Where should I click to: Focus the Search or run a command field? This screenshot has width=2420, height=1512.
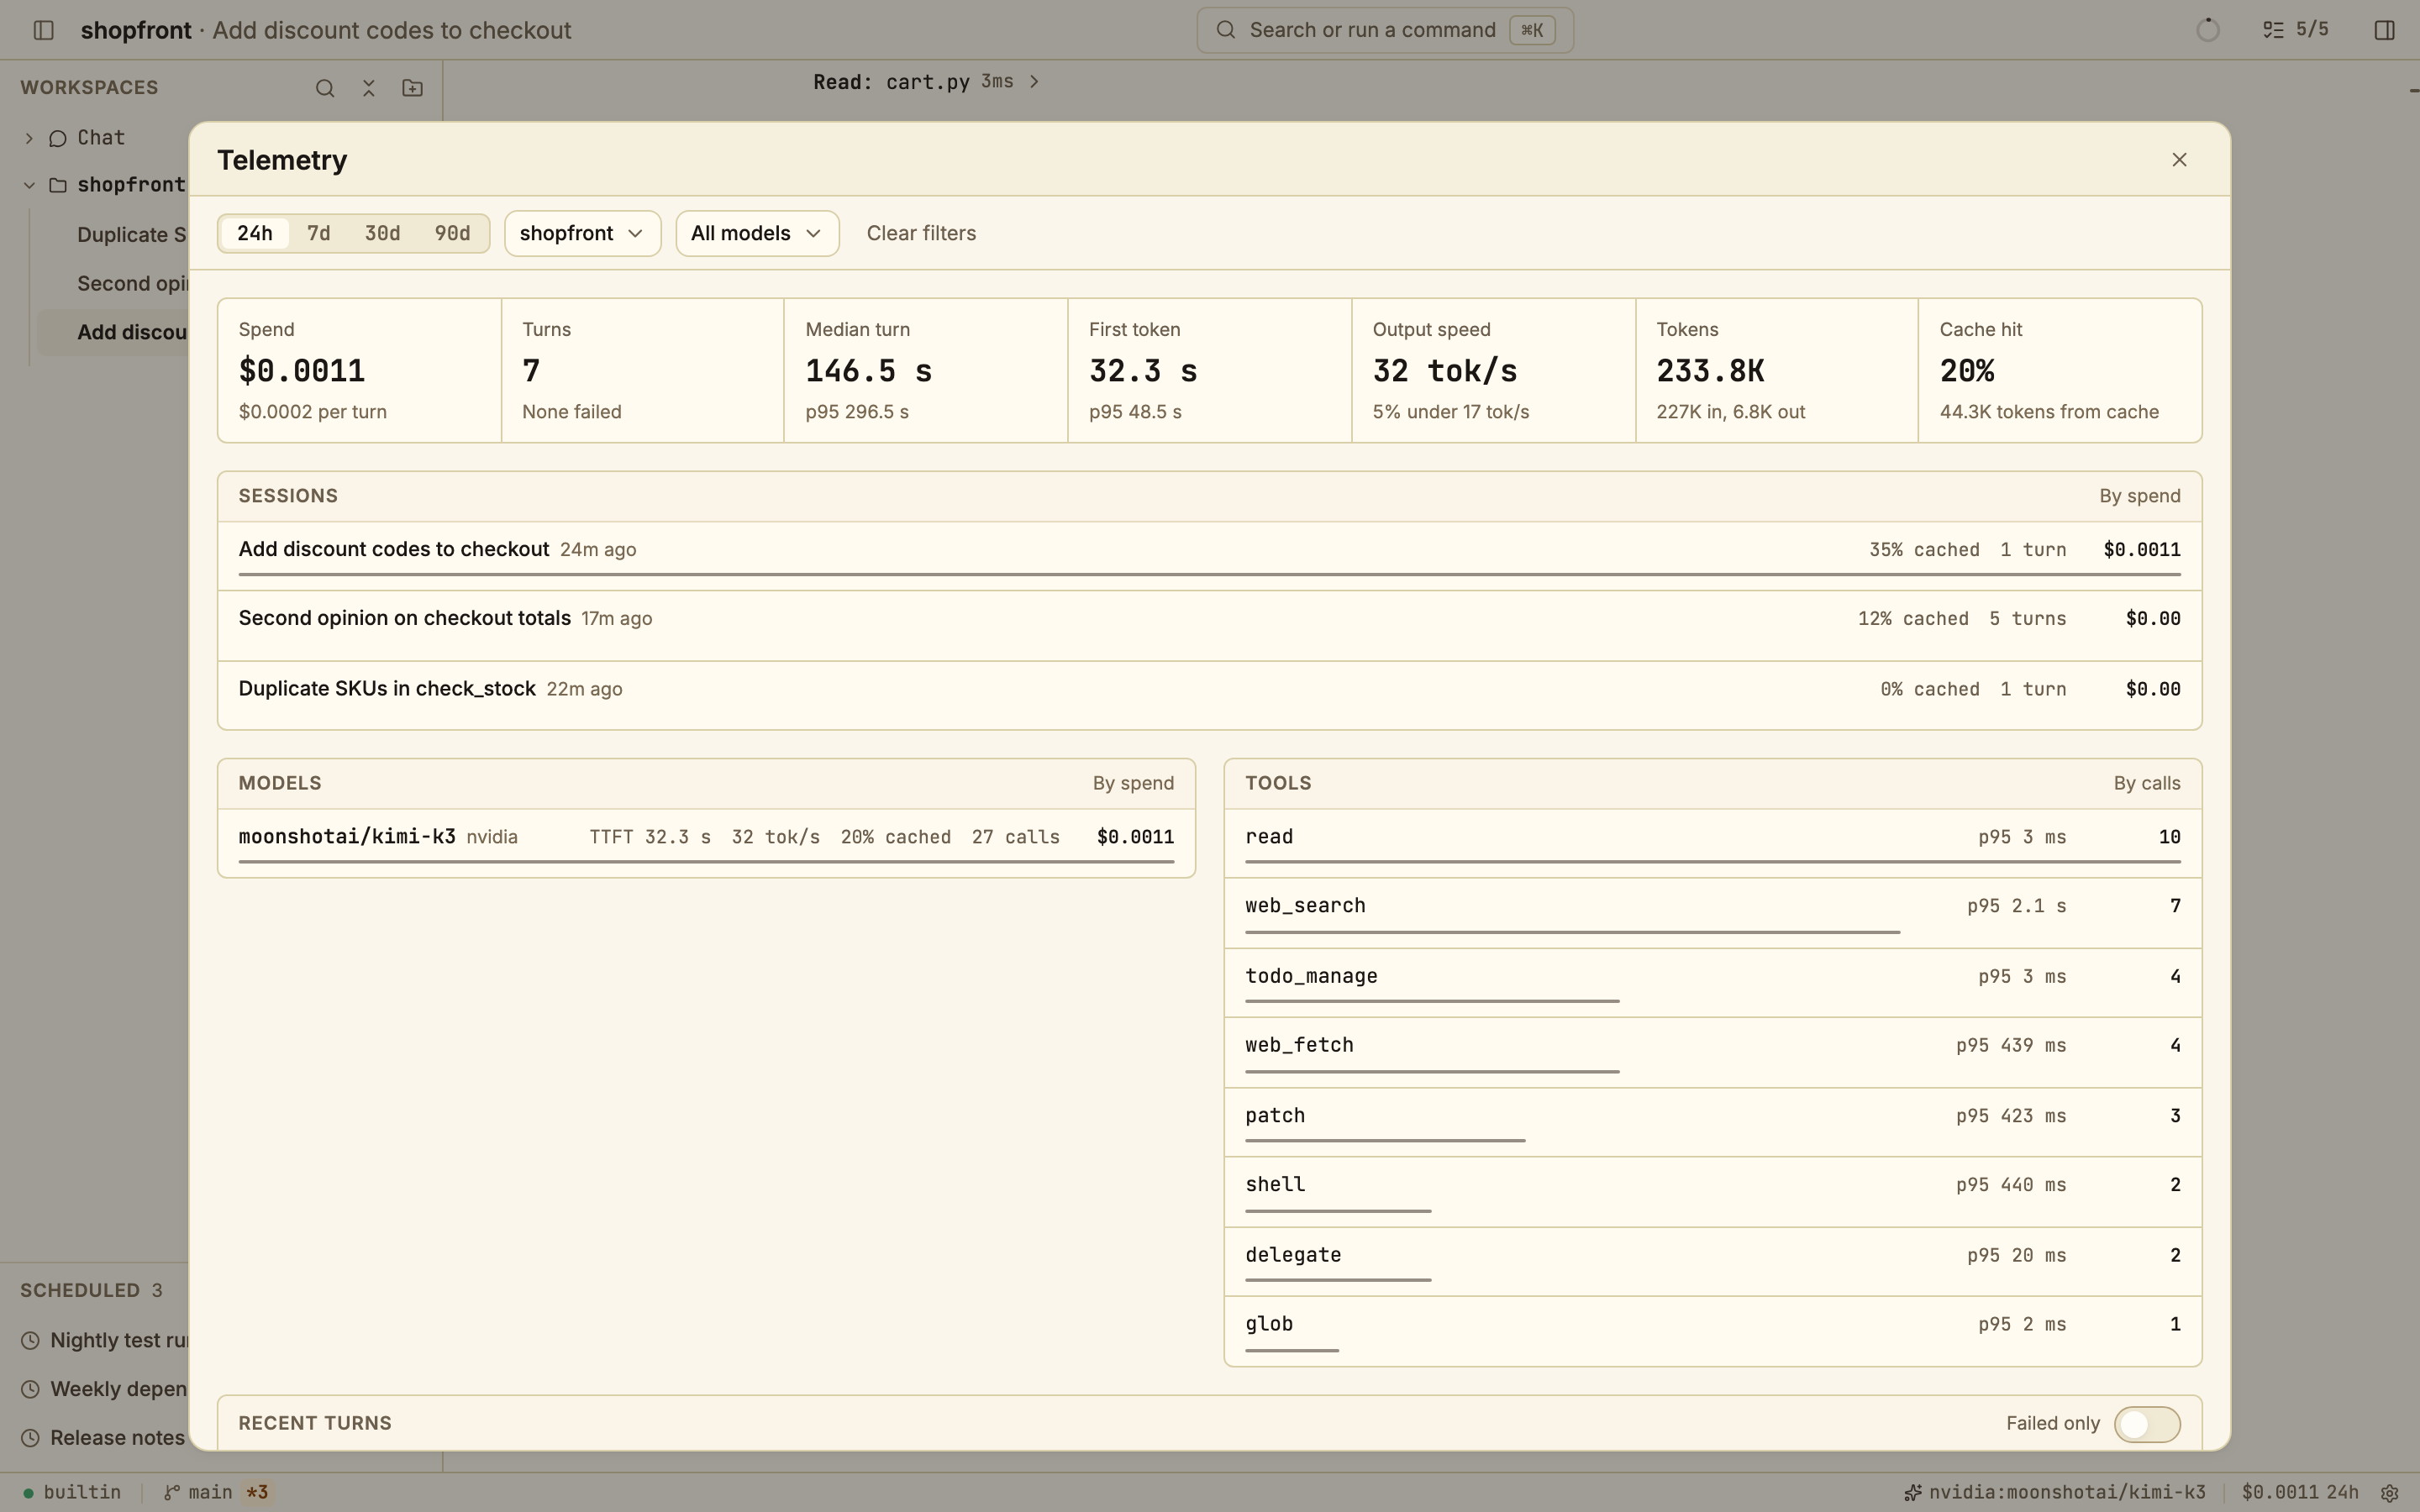click(x=1384, y=30)
